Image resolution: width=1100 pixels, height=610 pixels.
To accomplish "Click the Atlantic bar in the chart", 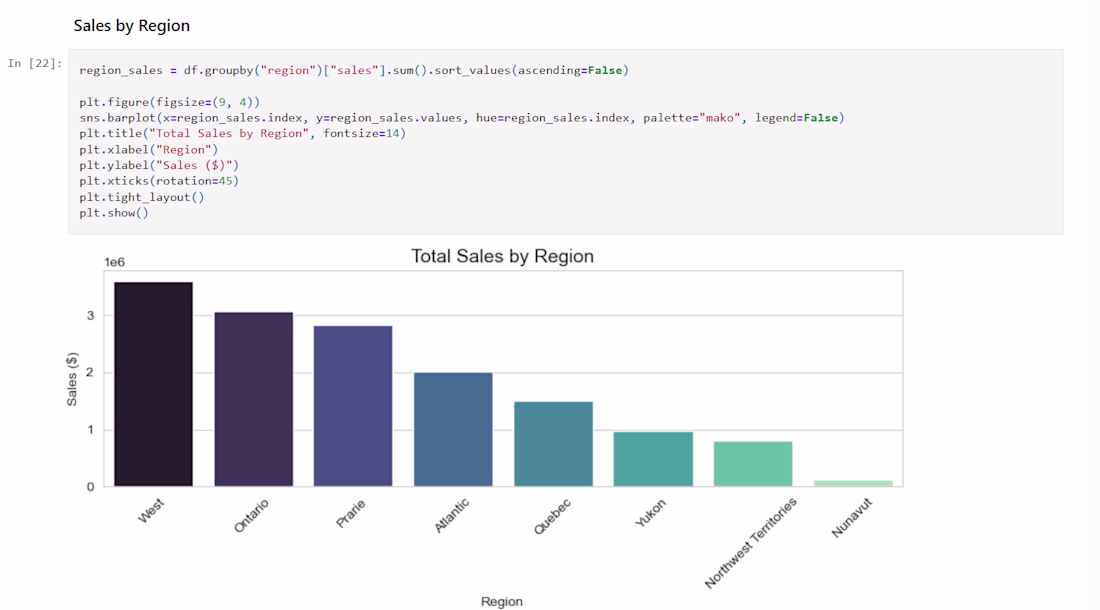I will (453, 430).
